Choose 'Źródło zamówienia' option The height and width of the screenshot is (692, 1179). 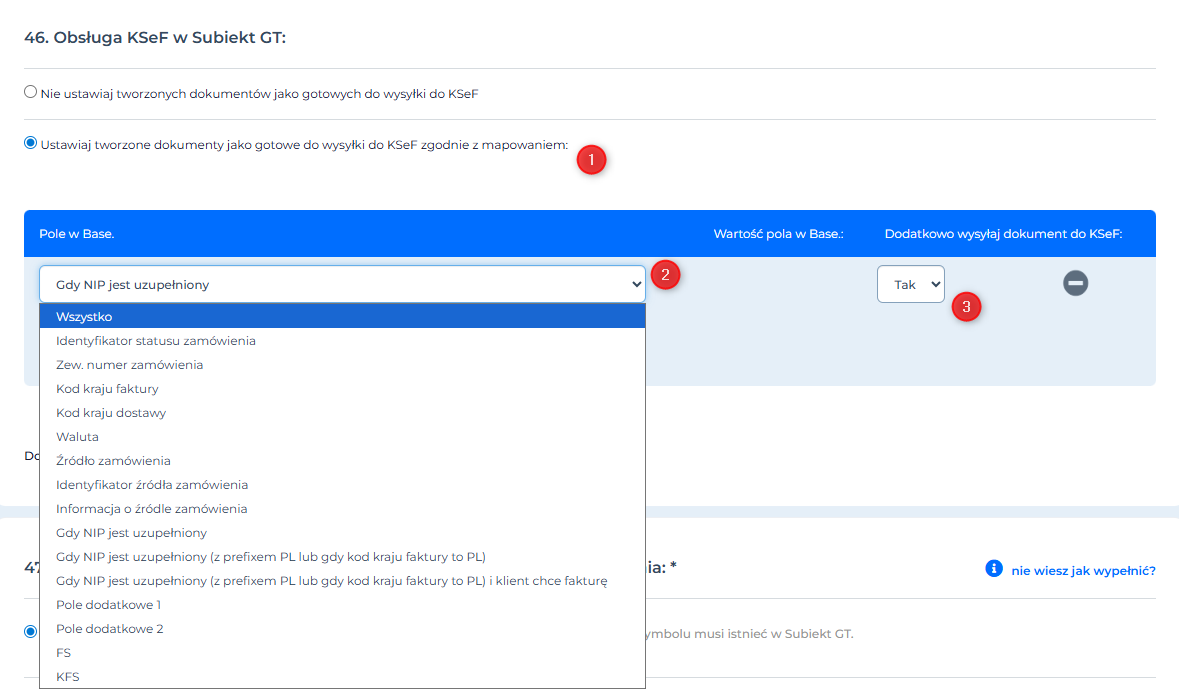click(x=342, y=461)
